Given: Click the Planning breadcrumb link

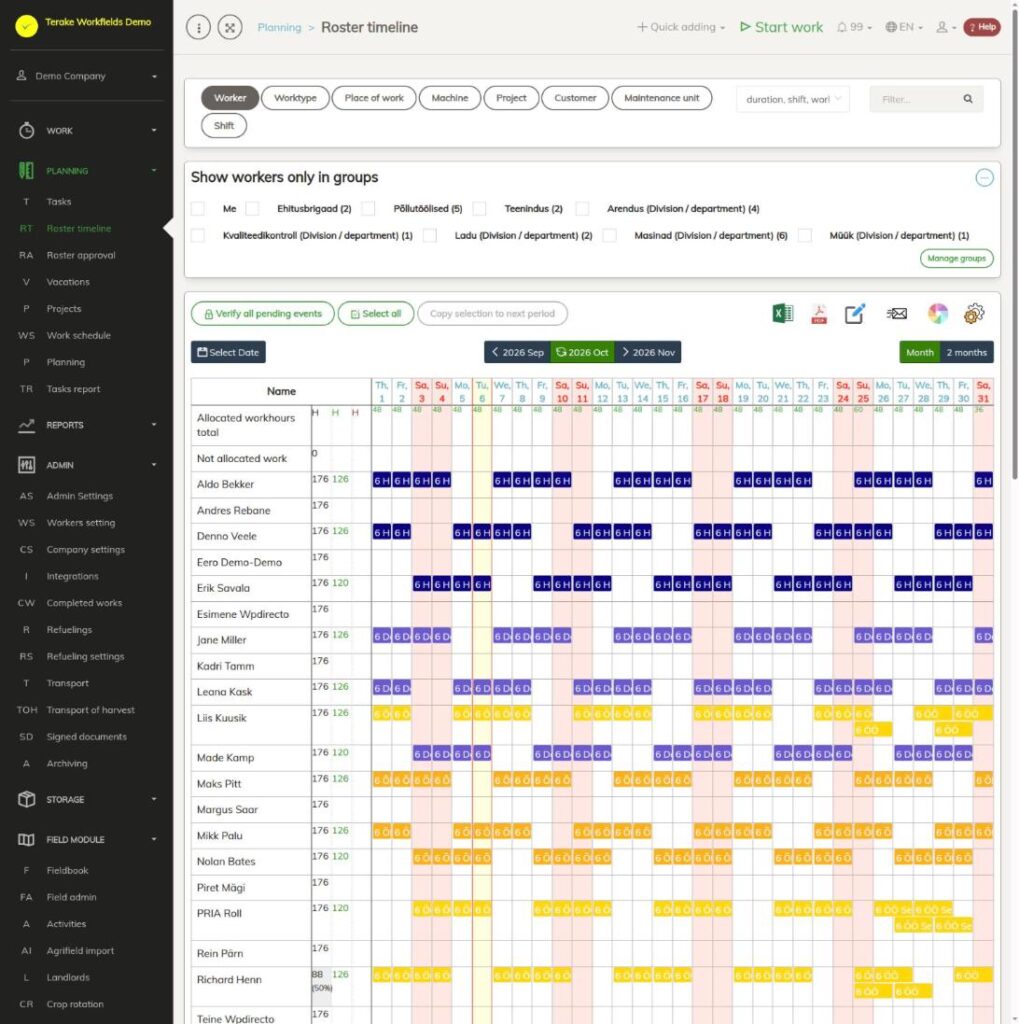Looking at the screenshot, I should pyautogui.click(x=279, y=27).
